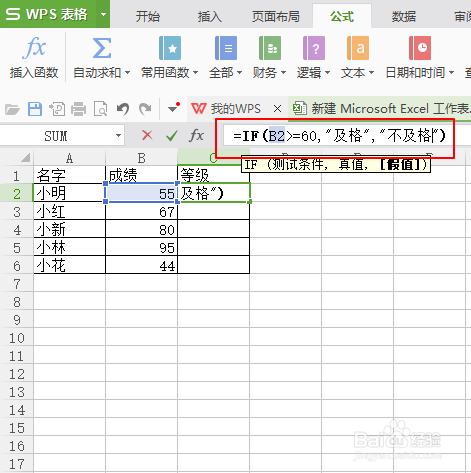Select row 17 header

(x=17, y=464)
